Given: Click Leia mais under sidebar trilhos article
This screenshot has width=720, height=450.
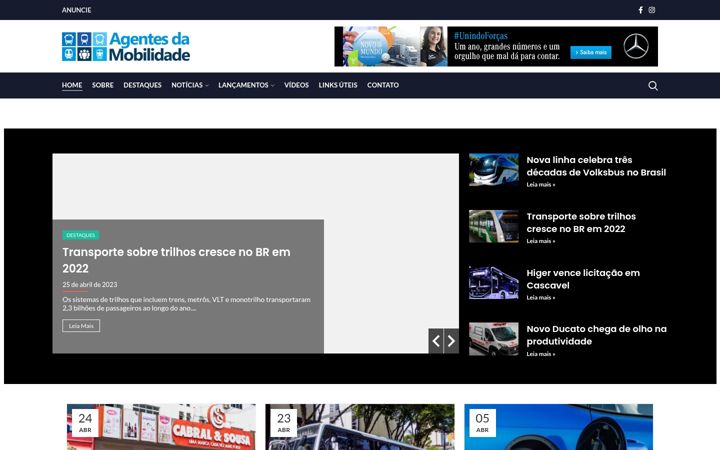Looking at the screenshot, I should [540, 241].
